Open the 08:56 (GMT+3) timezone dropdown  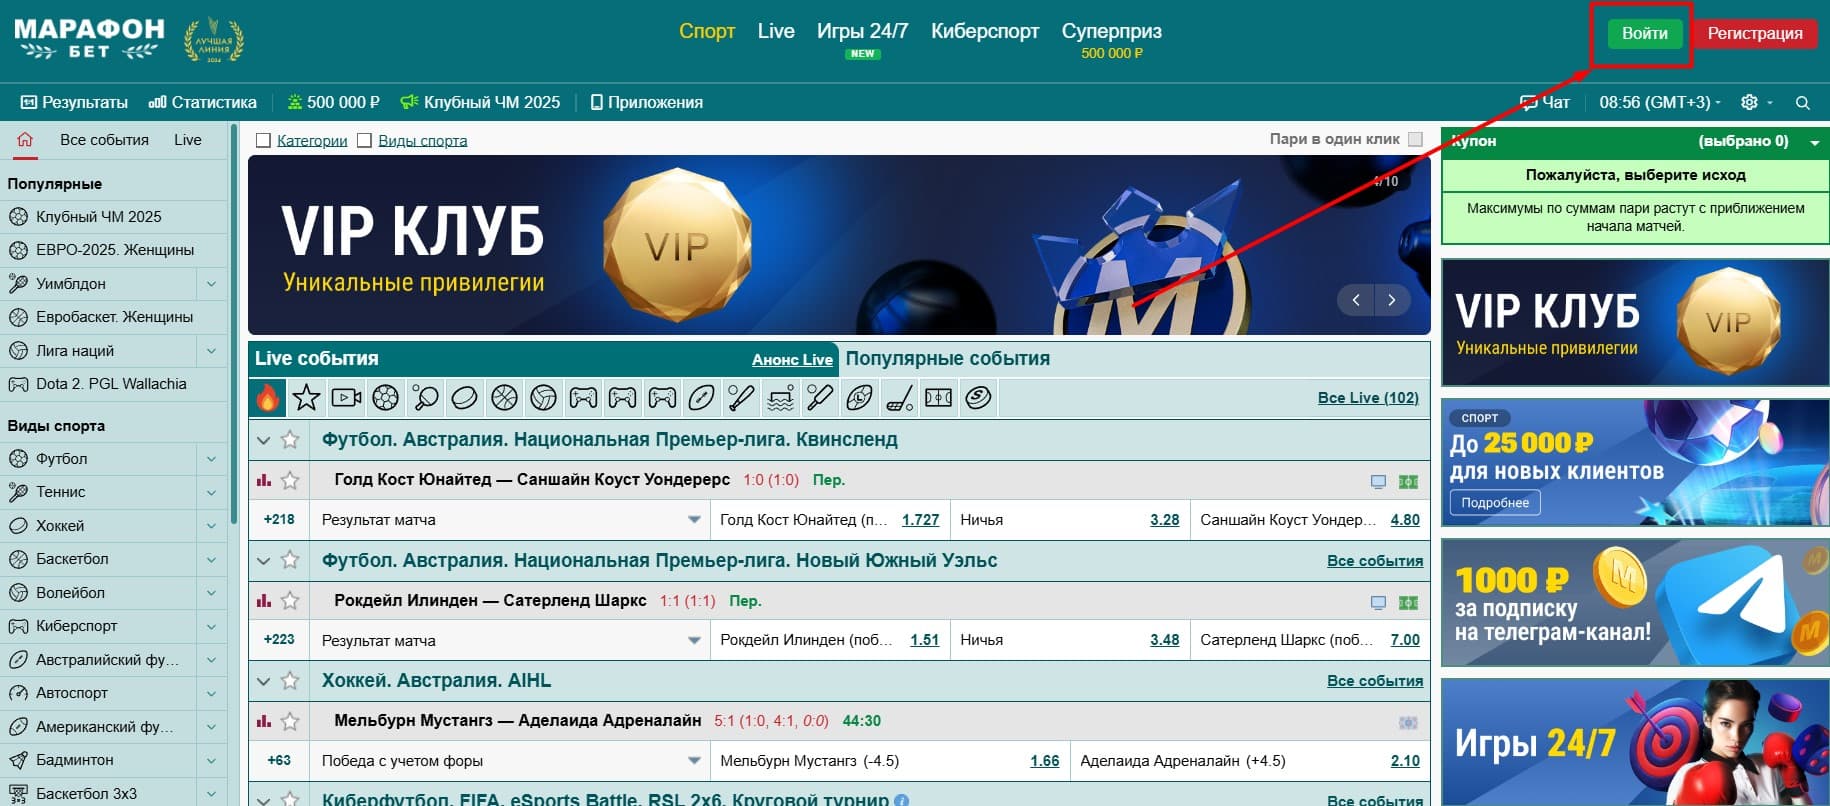1660,103
